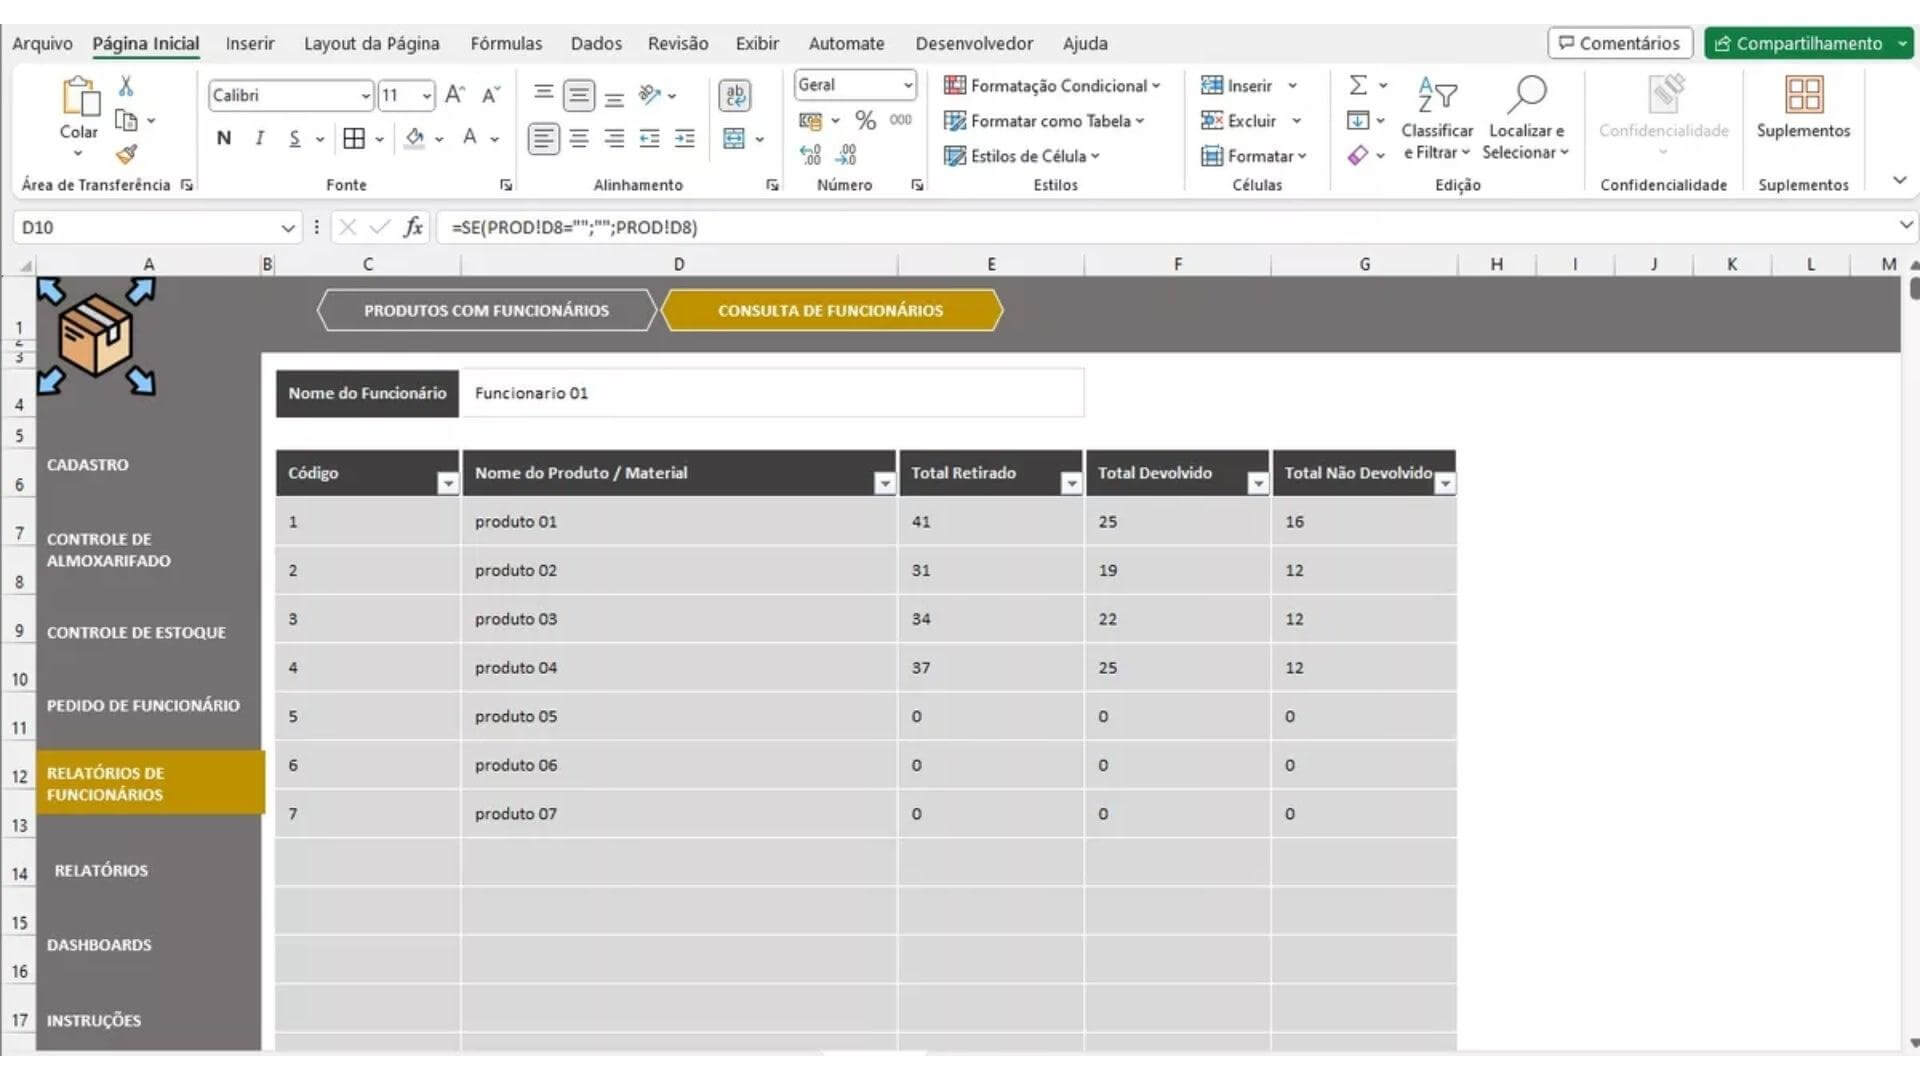Toggle bold N formatting

pyautogui.click(x=224, y=138)
